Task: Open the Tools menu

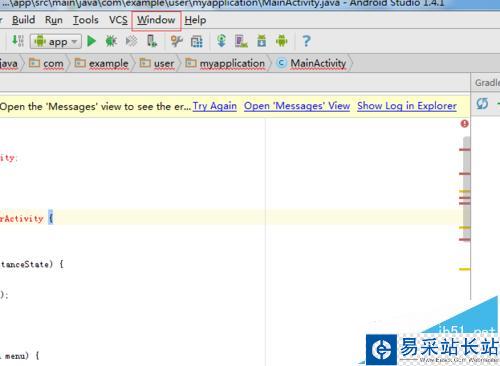Action: (x=86, y=20)
